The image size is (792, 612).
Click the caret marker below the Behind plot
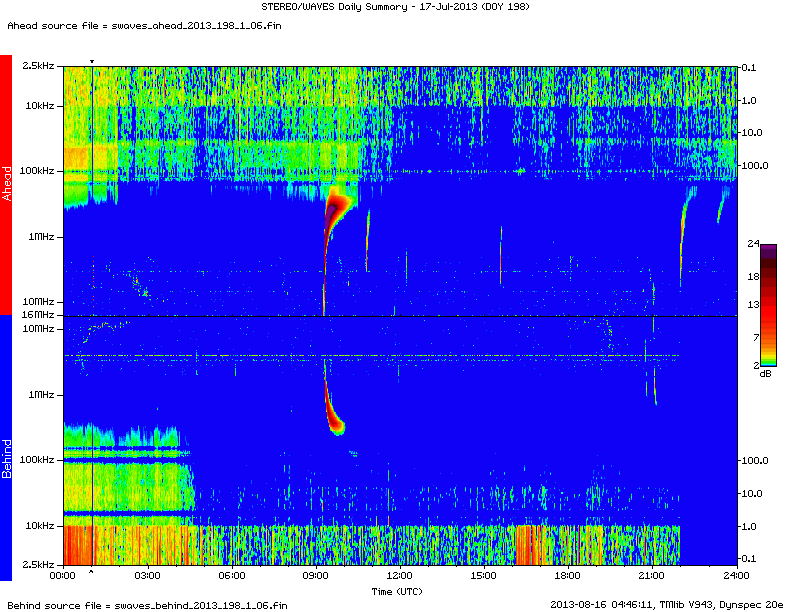[x=92, y=572]
